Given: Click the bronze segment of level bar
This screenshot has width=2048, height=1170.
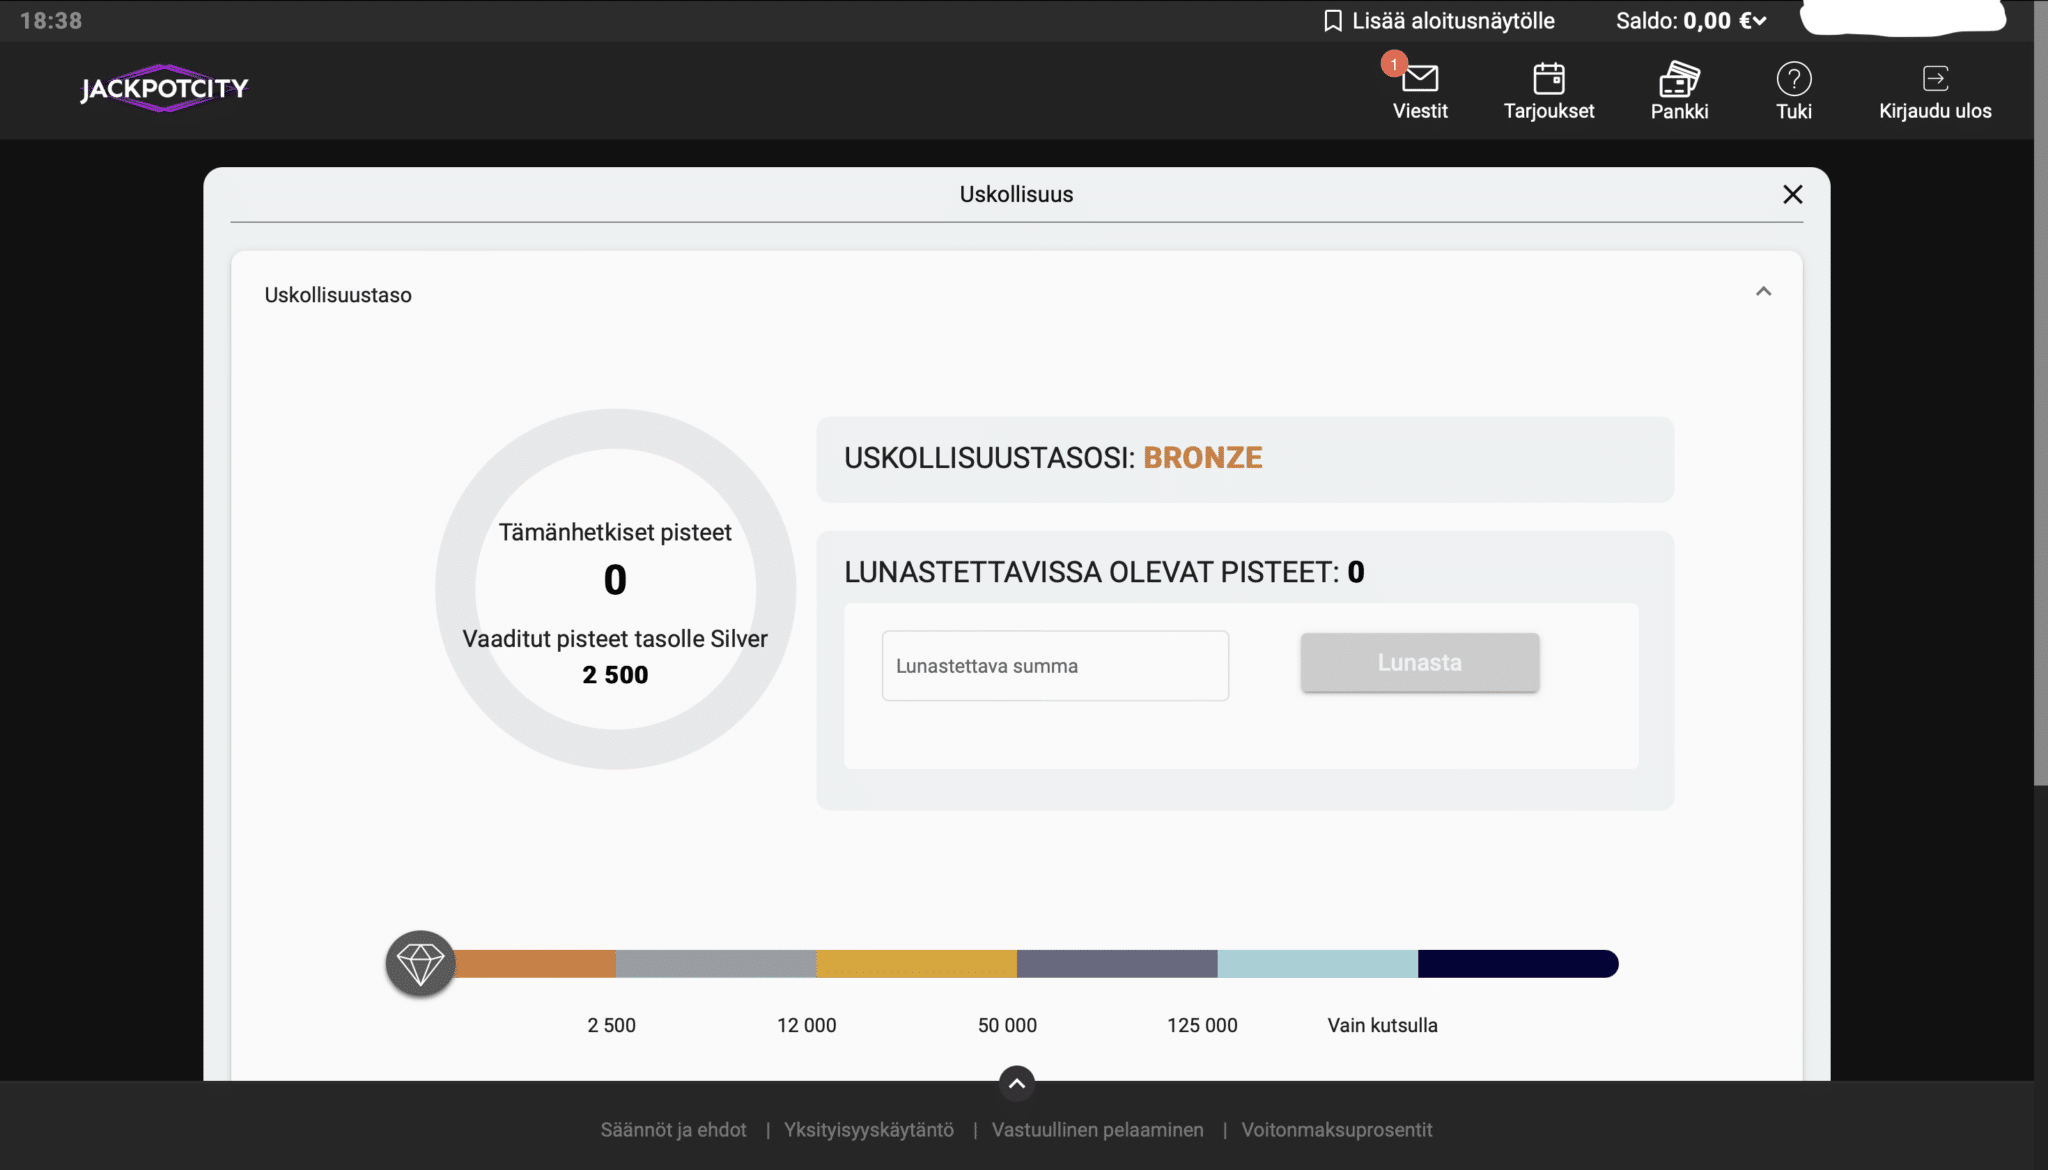Looking at the screenshot, I should click(535, 964).
